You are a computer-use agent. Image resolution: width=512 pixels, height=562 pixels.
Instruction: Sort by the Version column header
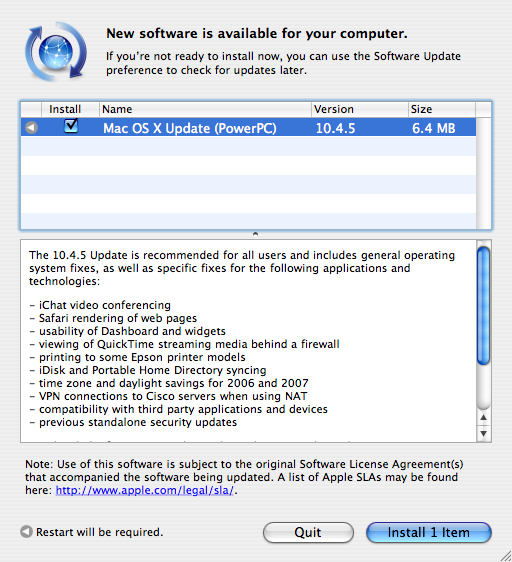[360, 109]
